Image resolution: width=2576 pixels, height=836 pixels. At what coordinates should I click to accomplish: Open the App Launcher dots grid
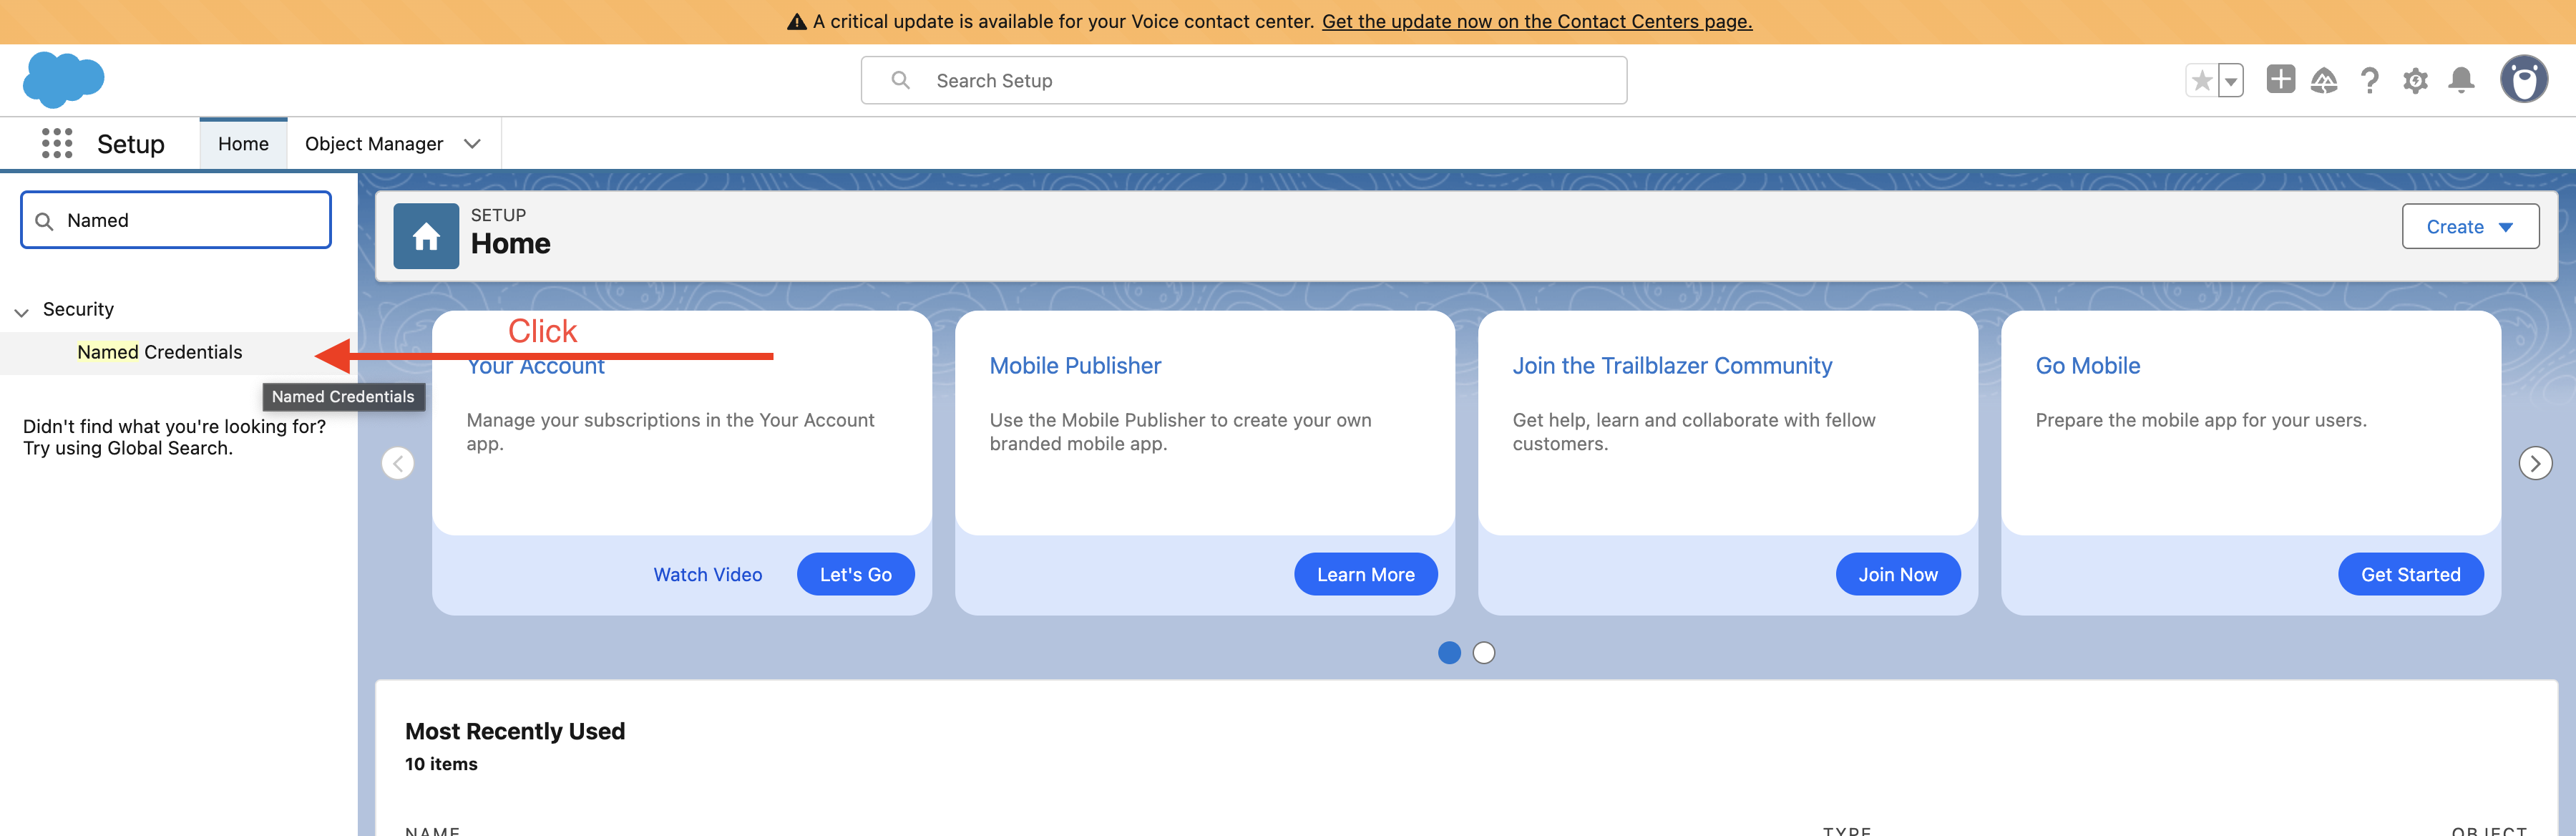pyautogui.click(x=57, y=143)
